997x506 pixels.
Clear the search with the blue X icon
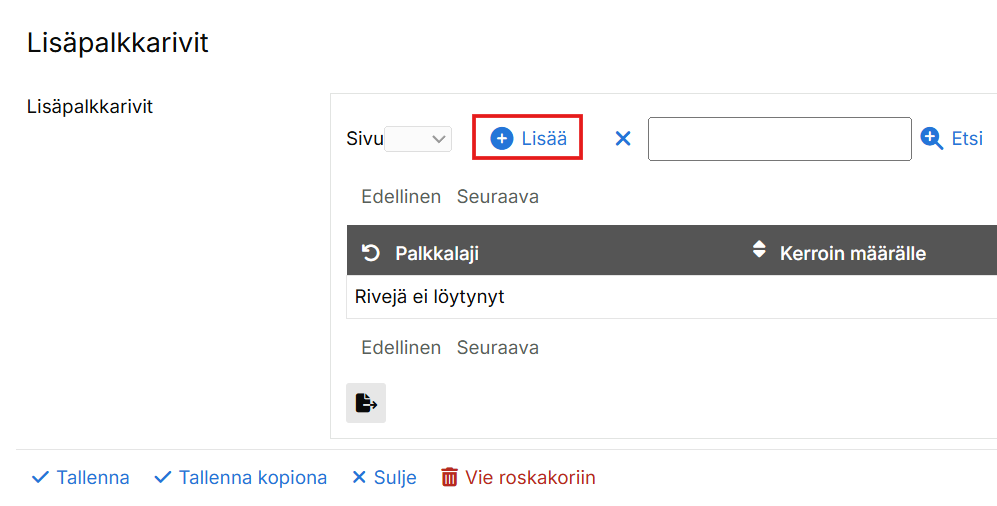623,139
